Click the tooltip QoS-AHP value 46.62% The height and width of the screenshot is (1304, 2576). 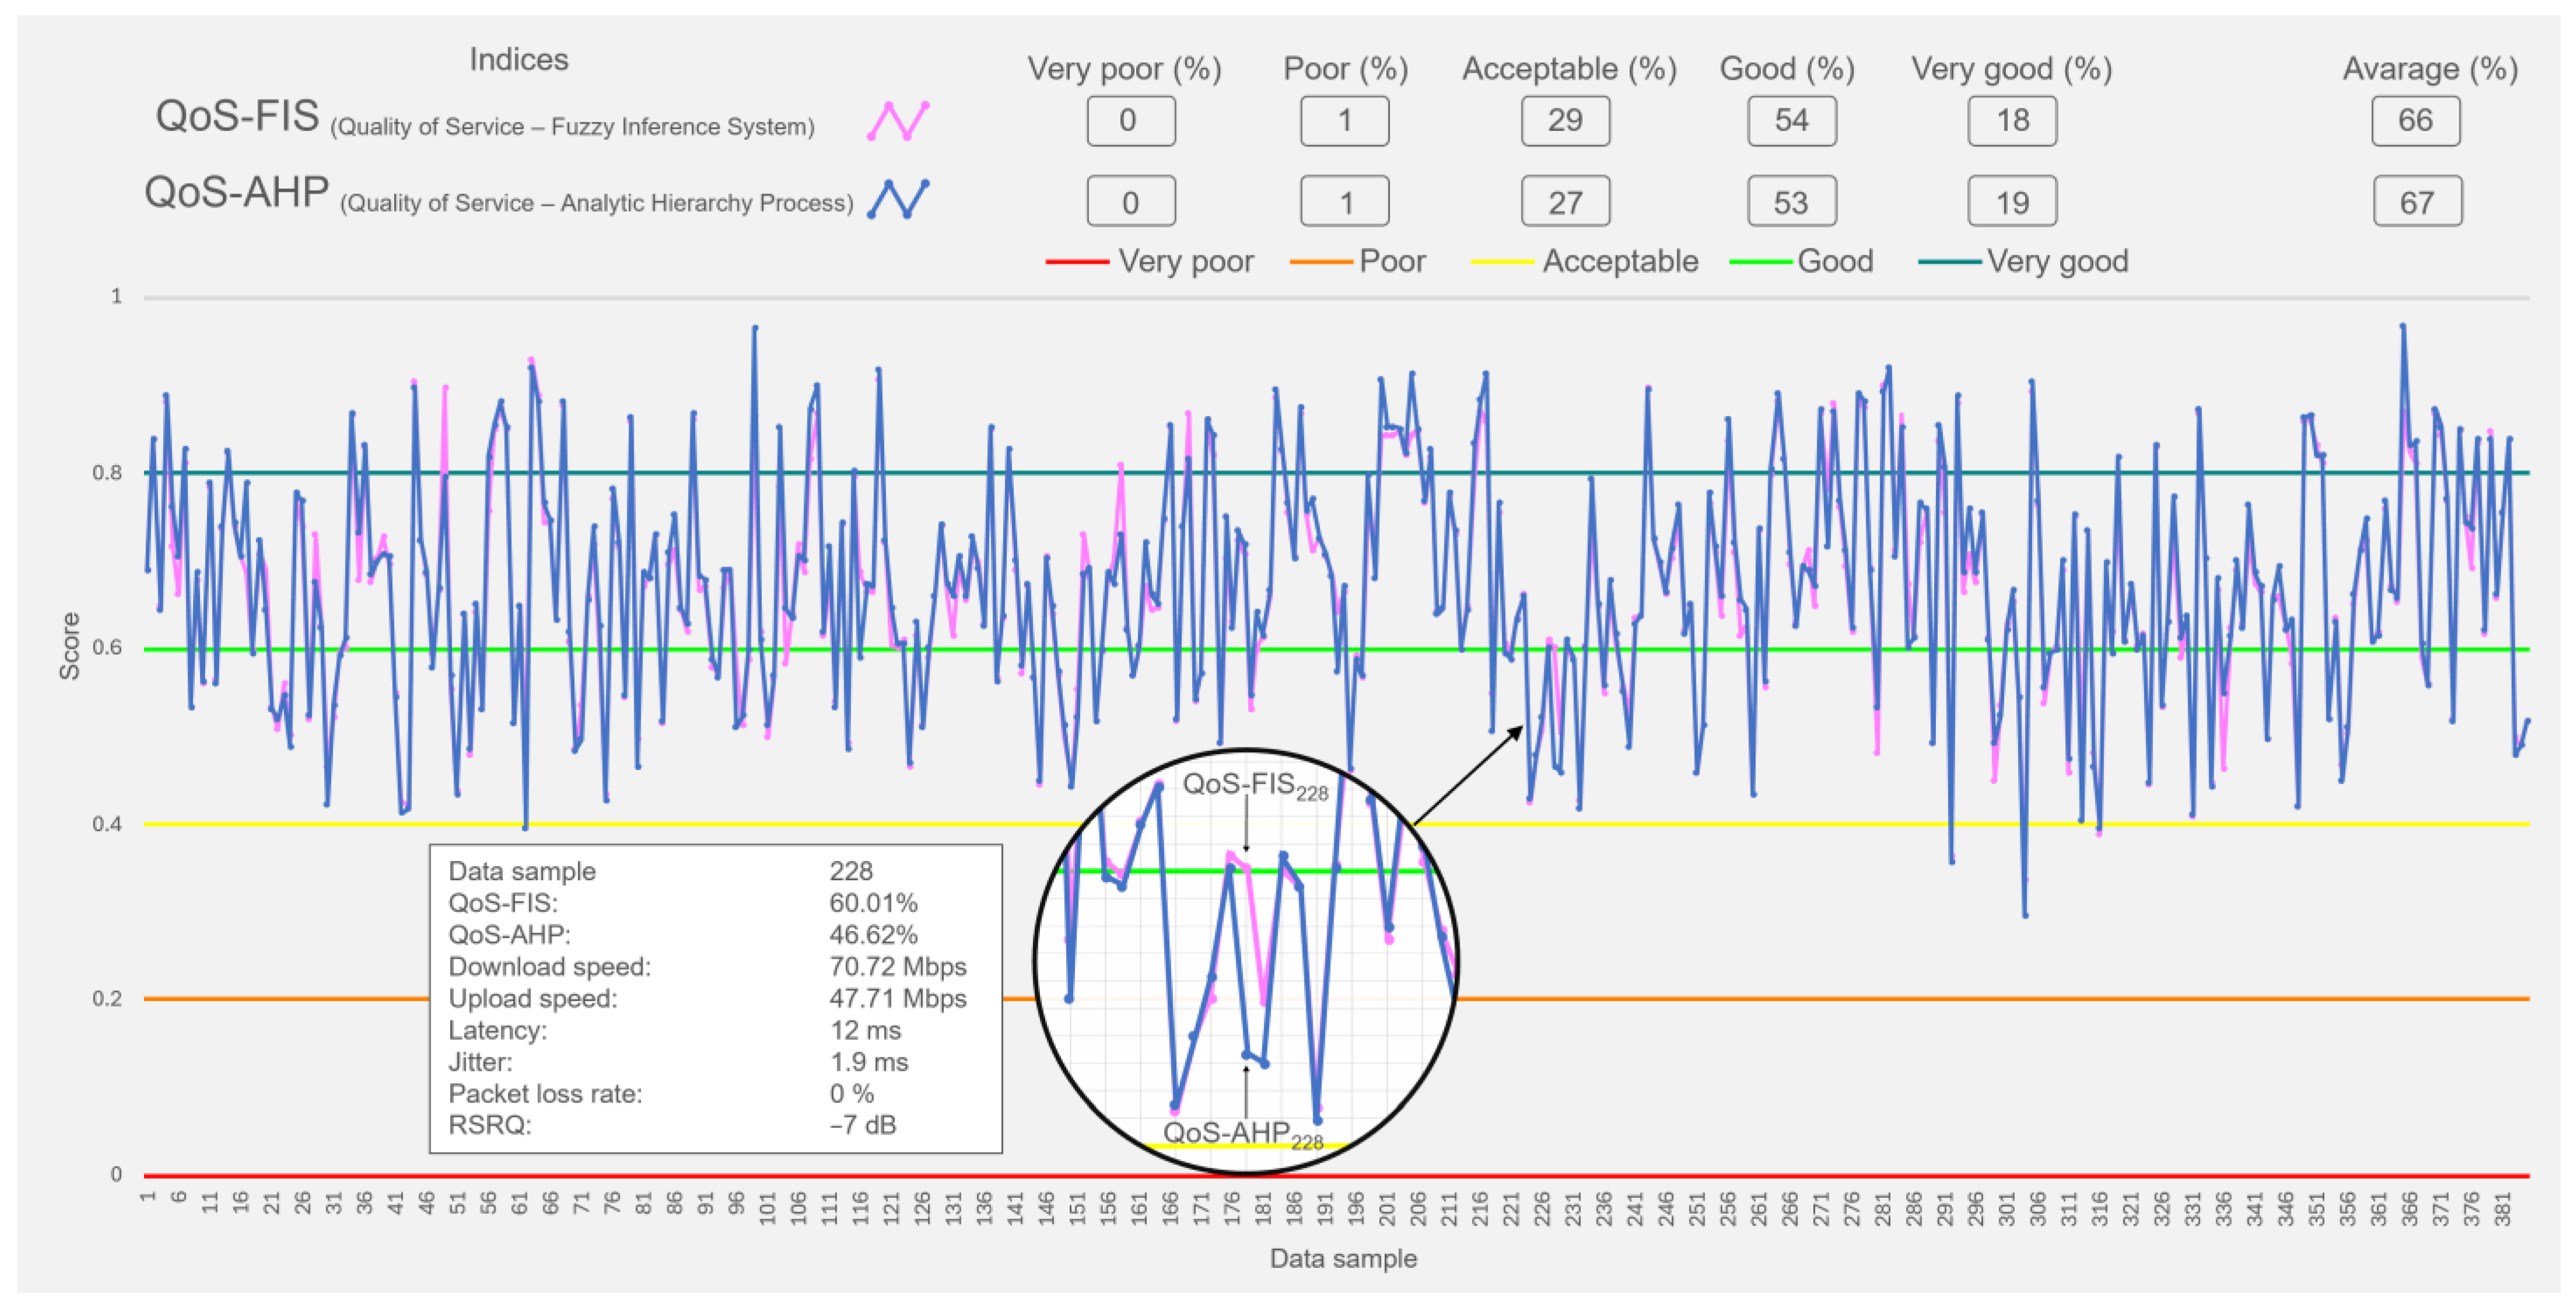[x=873, y=935]
